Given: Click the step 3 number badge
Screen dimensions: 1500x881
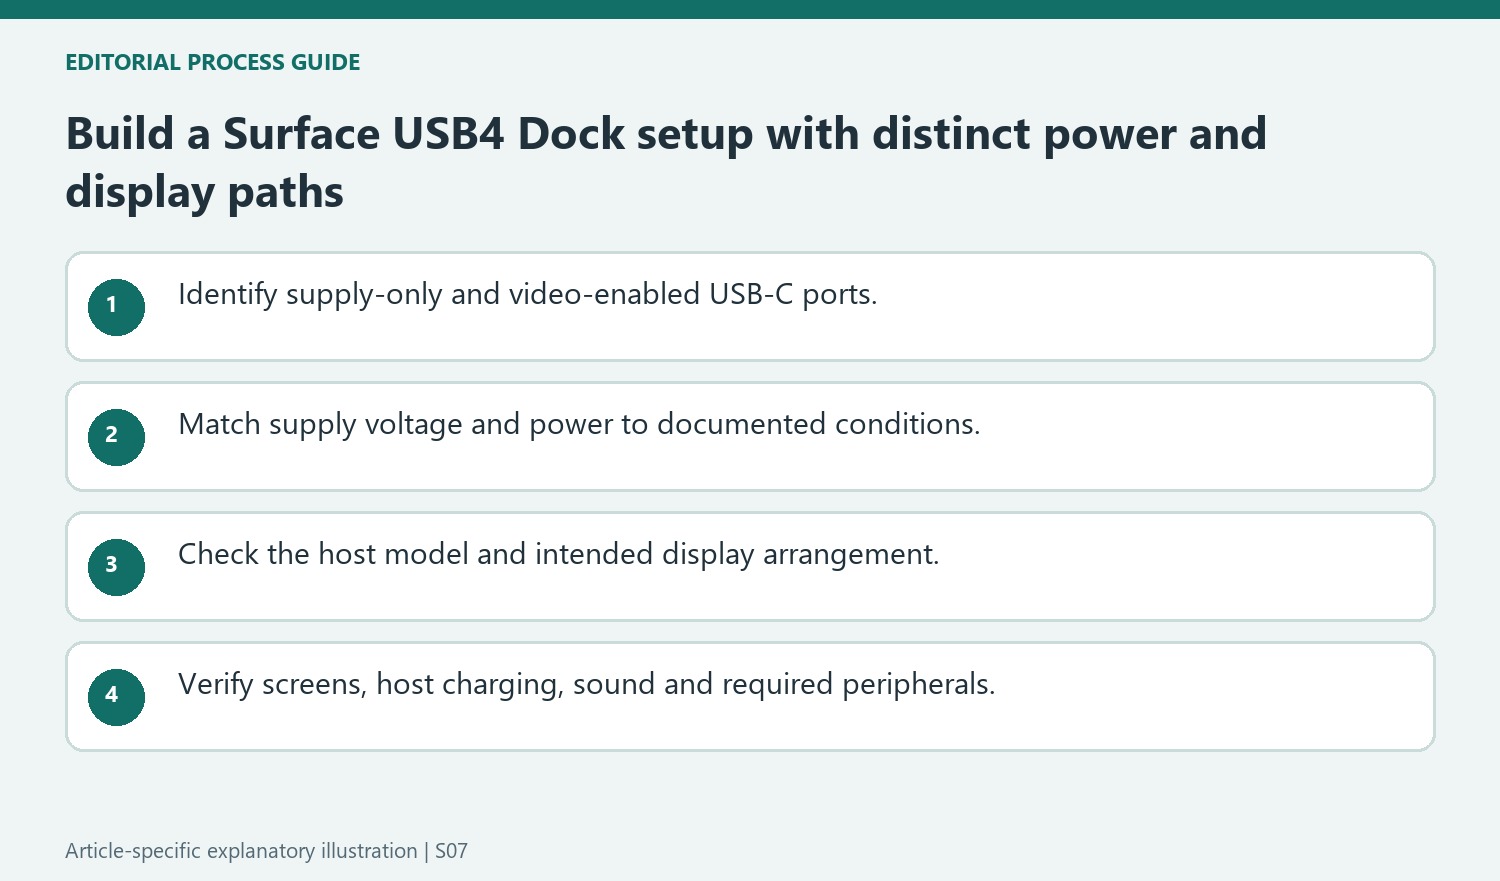Looking at the screenshot, I should 116,567.
